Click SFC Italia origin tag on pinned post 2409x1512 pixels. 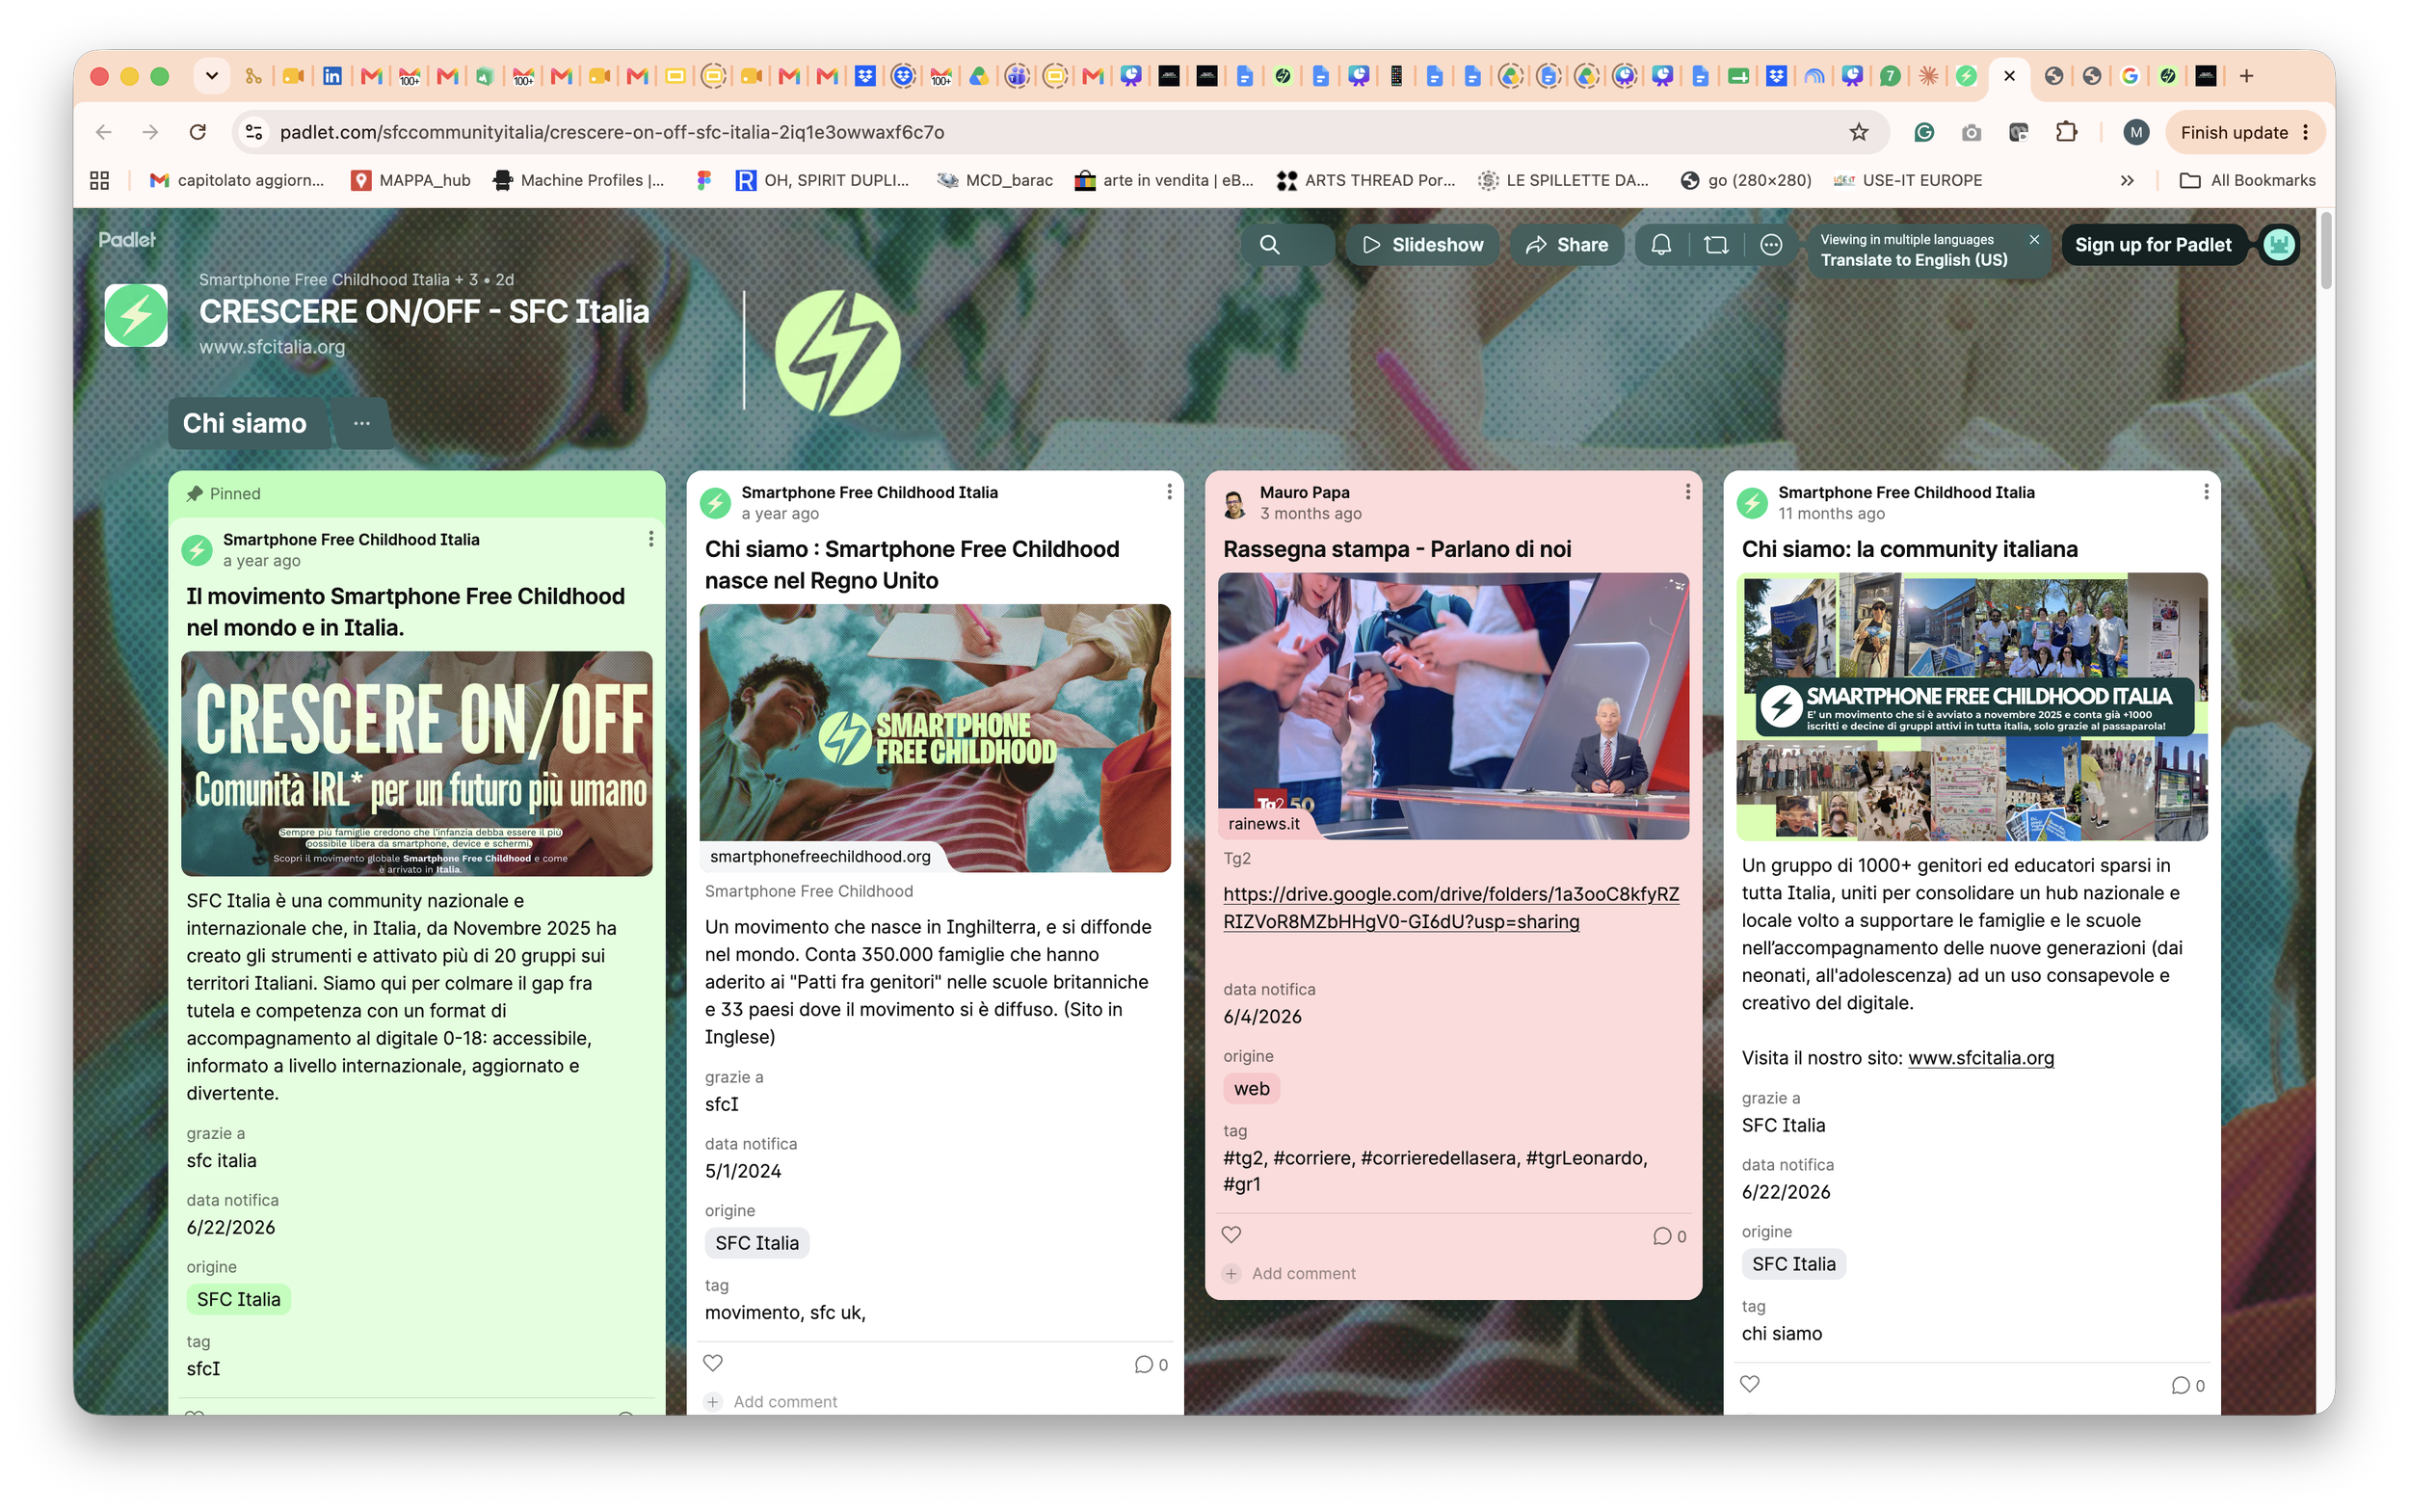pyautogui.click(x=238, y=1300)
